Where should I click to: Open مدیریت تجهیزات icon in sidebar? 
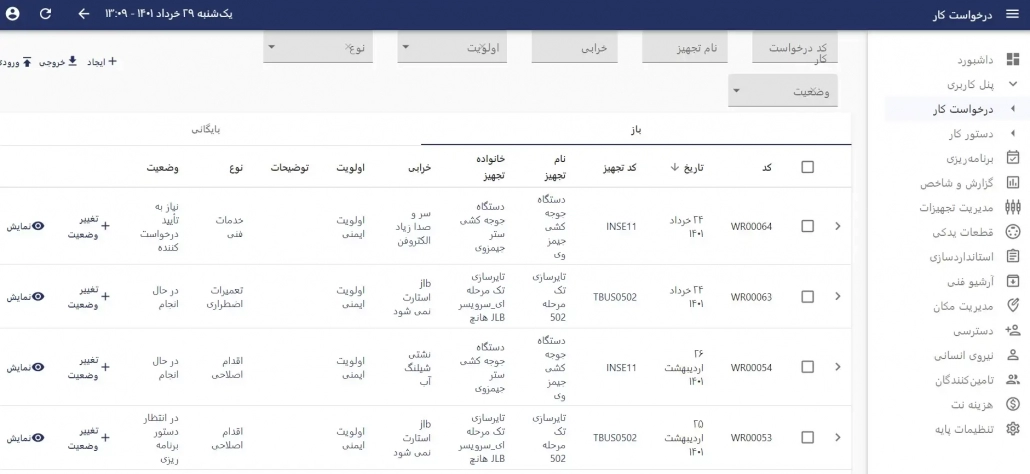[x=1012, y=207]
